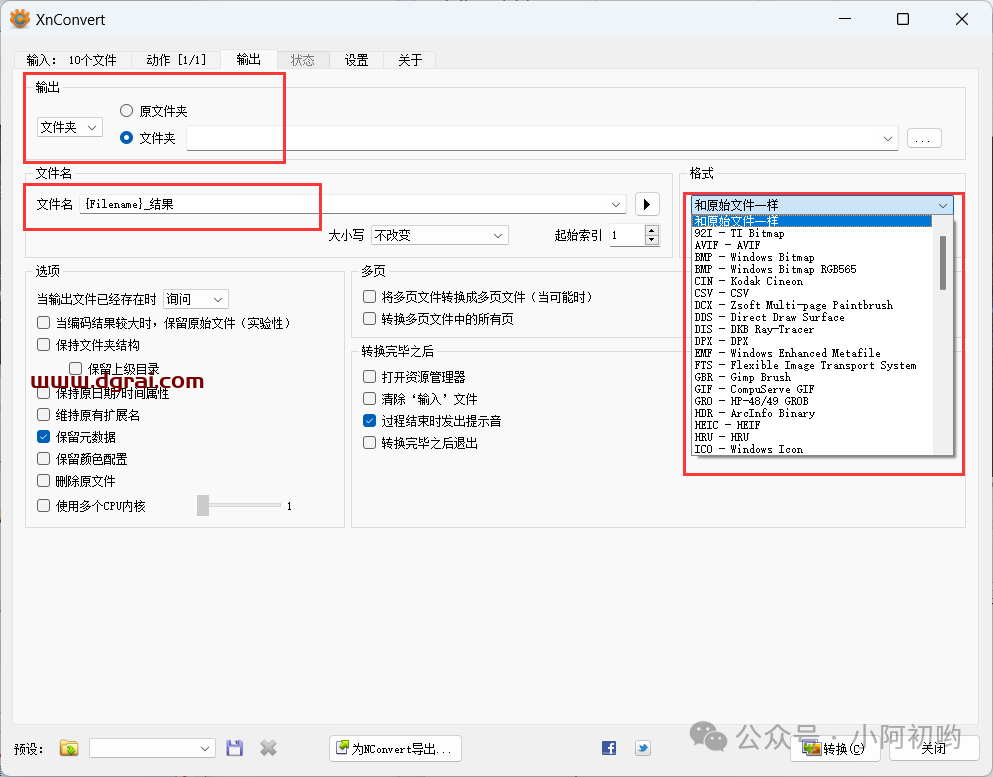Toggle 保留上级目录 checkbox

point(75,369)
